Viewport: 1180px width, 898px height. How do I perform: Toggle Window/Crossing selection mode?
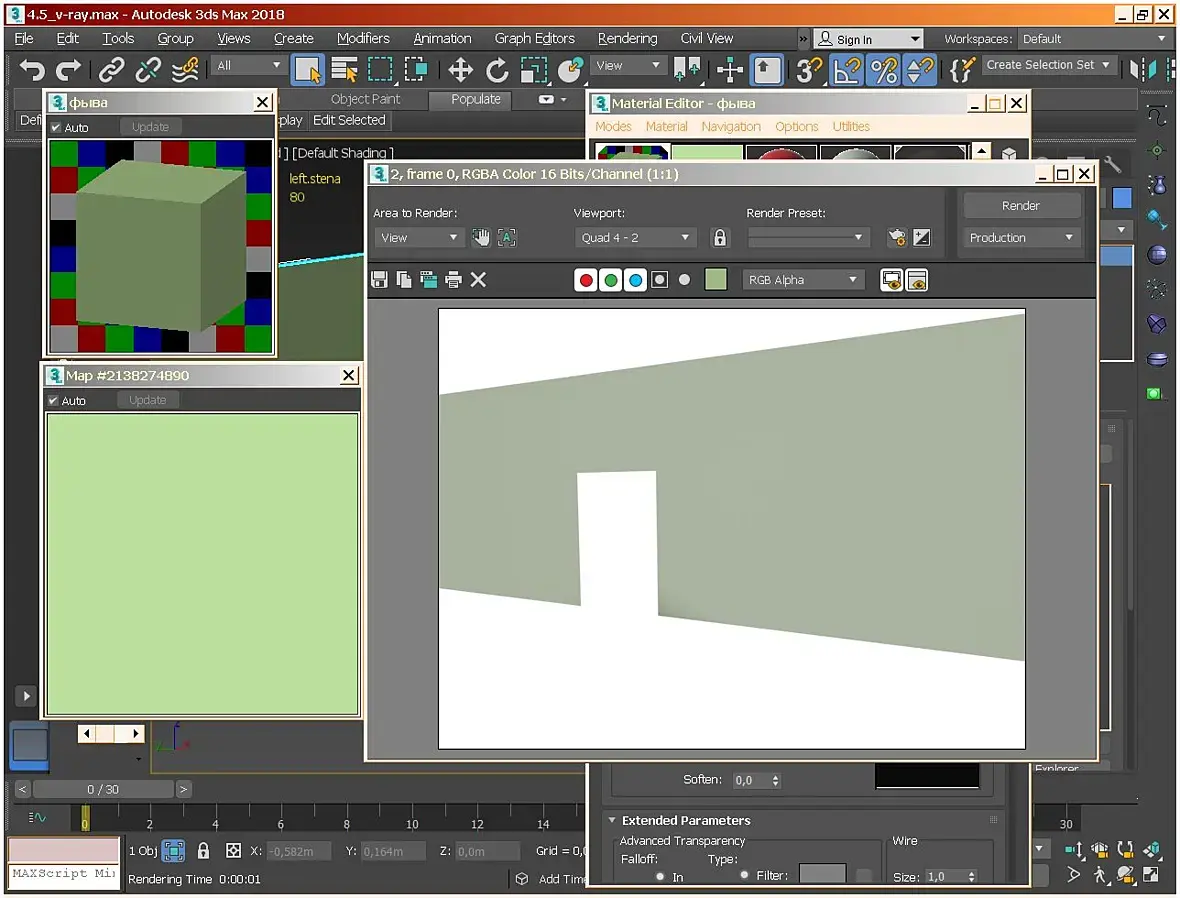tap(415, 70)
